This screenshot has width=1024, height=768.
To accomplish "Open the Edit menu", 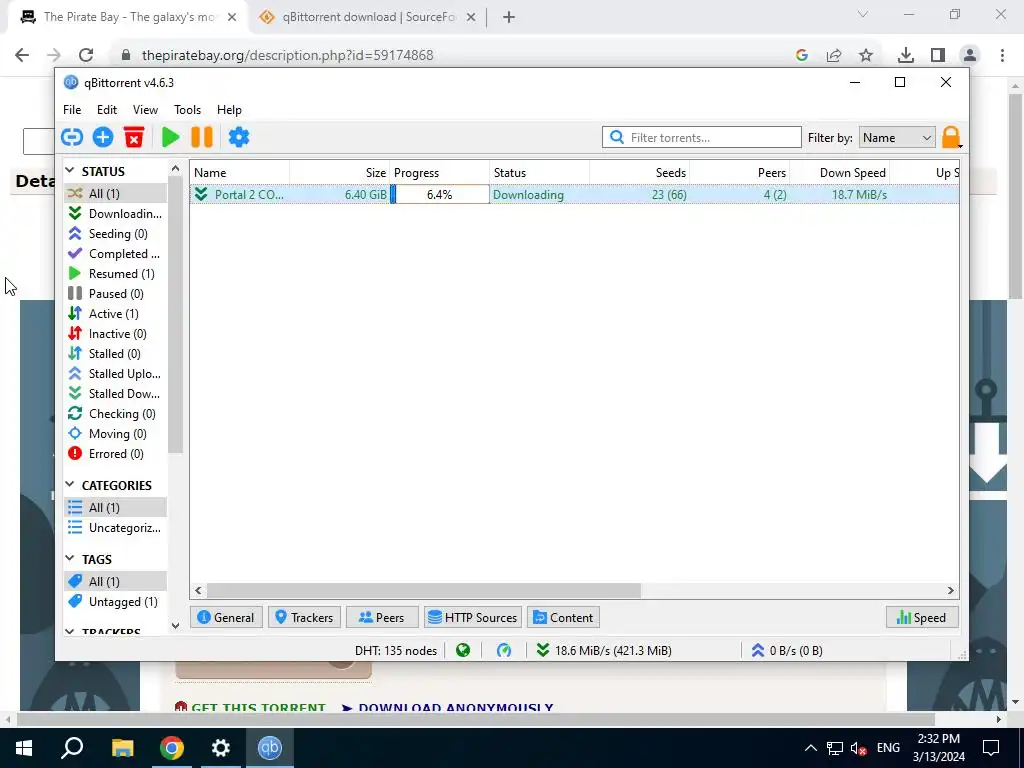I will click(106, 110).
